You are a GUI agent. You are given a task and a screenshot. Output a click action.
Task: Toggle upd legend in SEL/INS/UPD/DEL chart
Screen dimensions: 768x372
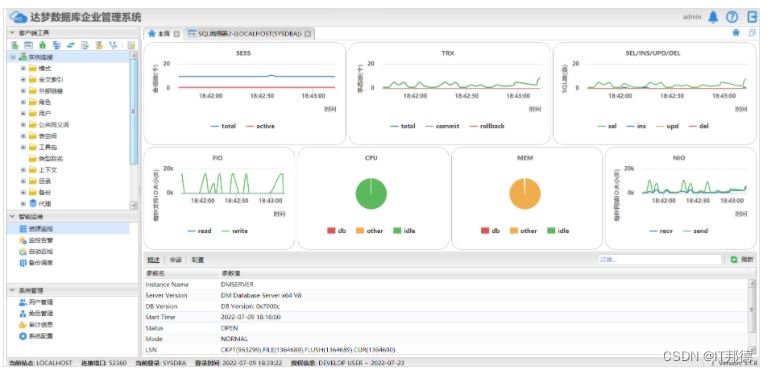point(667,126)
